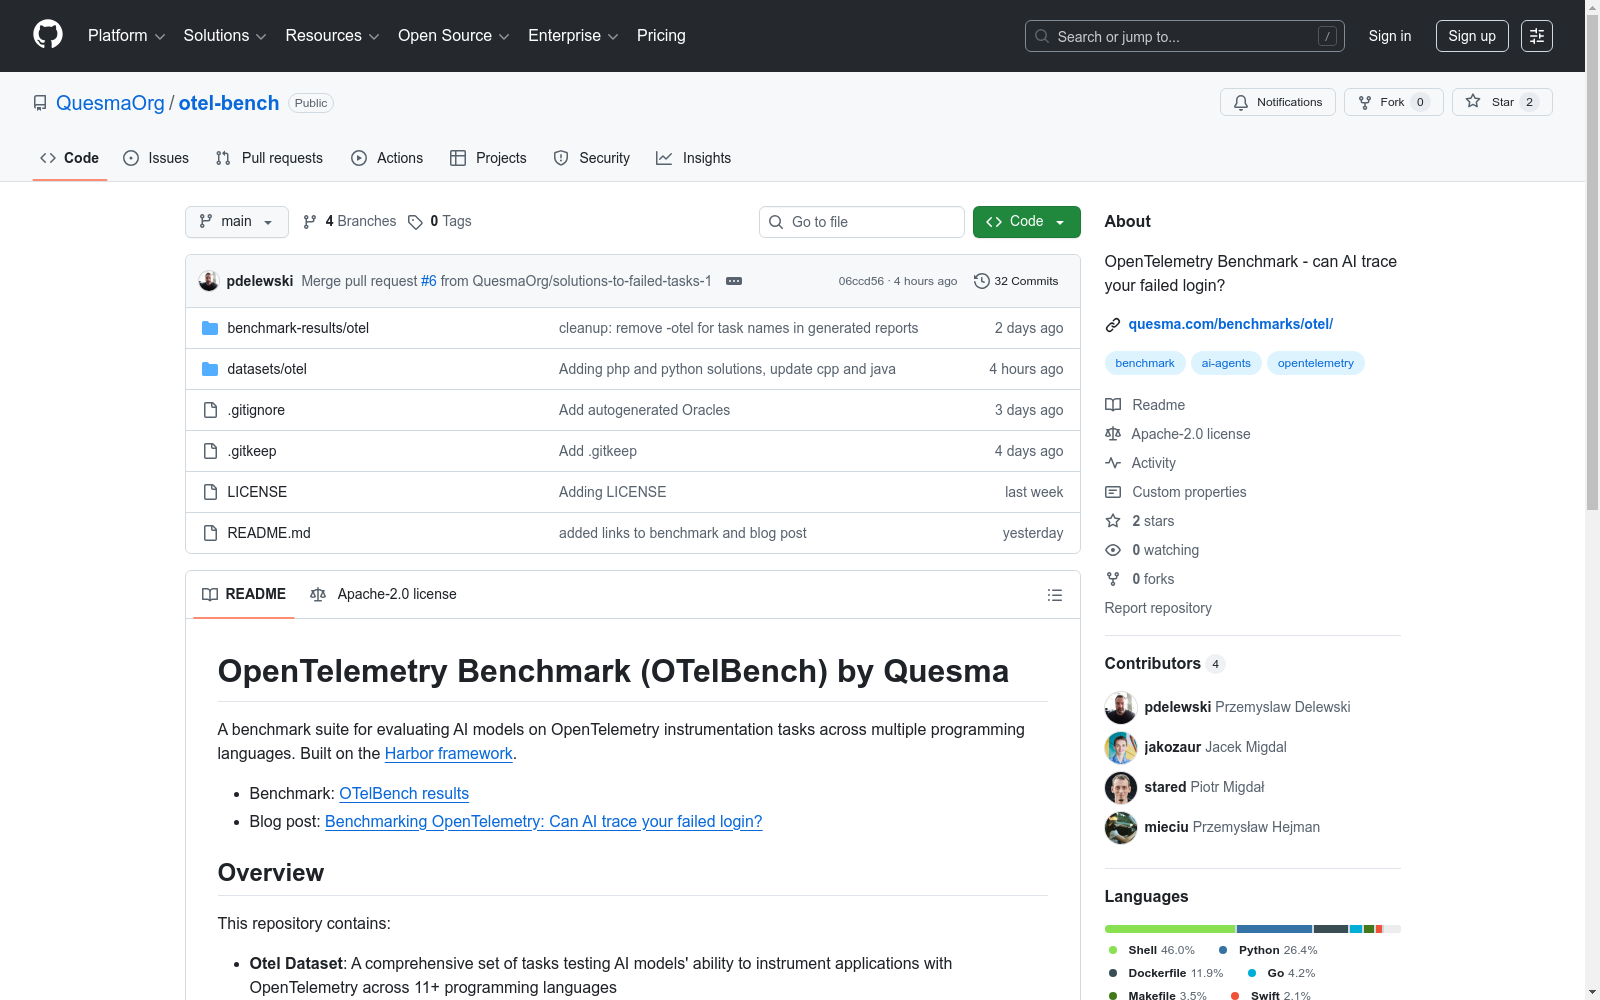1600x1000 pixels.
Task: Click the scale icon beside Apache-2.0 license
Action: tap(1113, 434)
